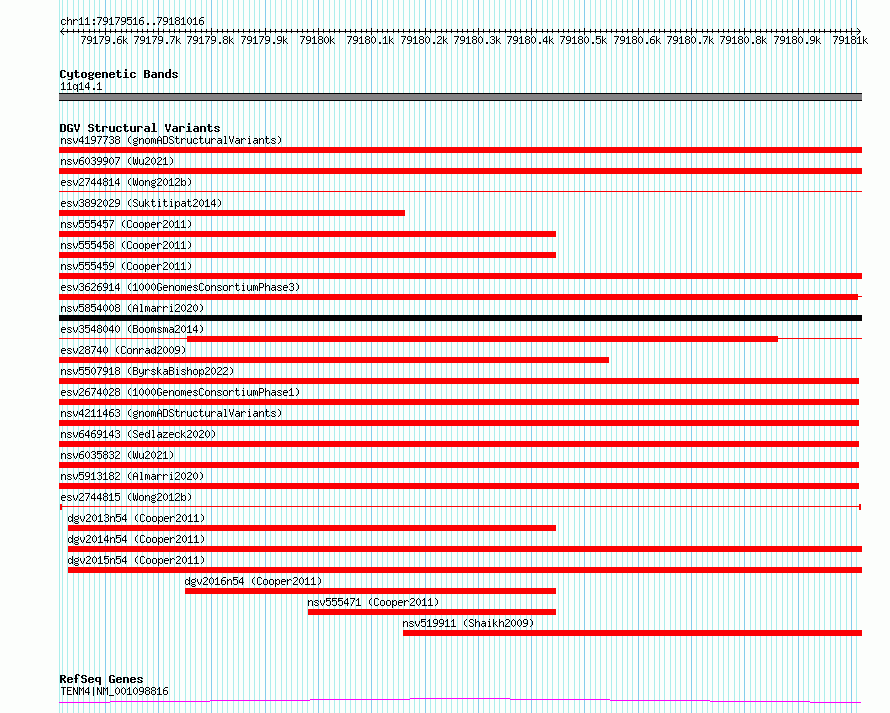890x713 pixels.
Task: Click the 11q14.1 band label
Action: point(81,86)
